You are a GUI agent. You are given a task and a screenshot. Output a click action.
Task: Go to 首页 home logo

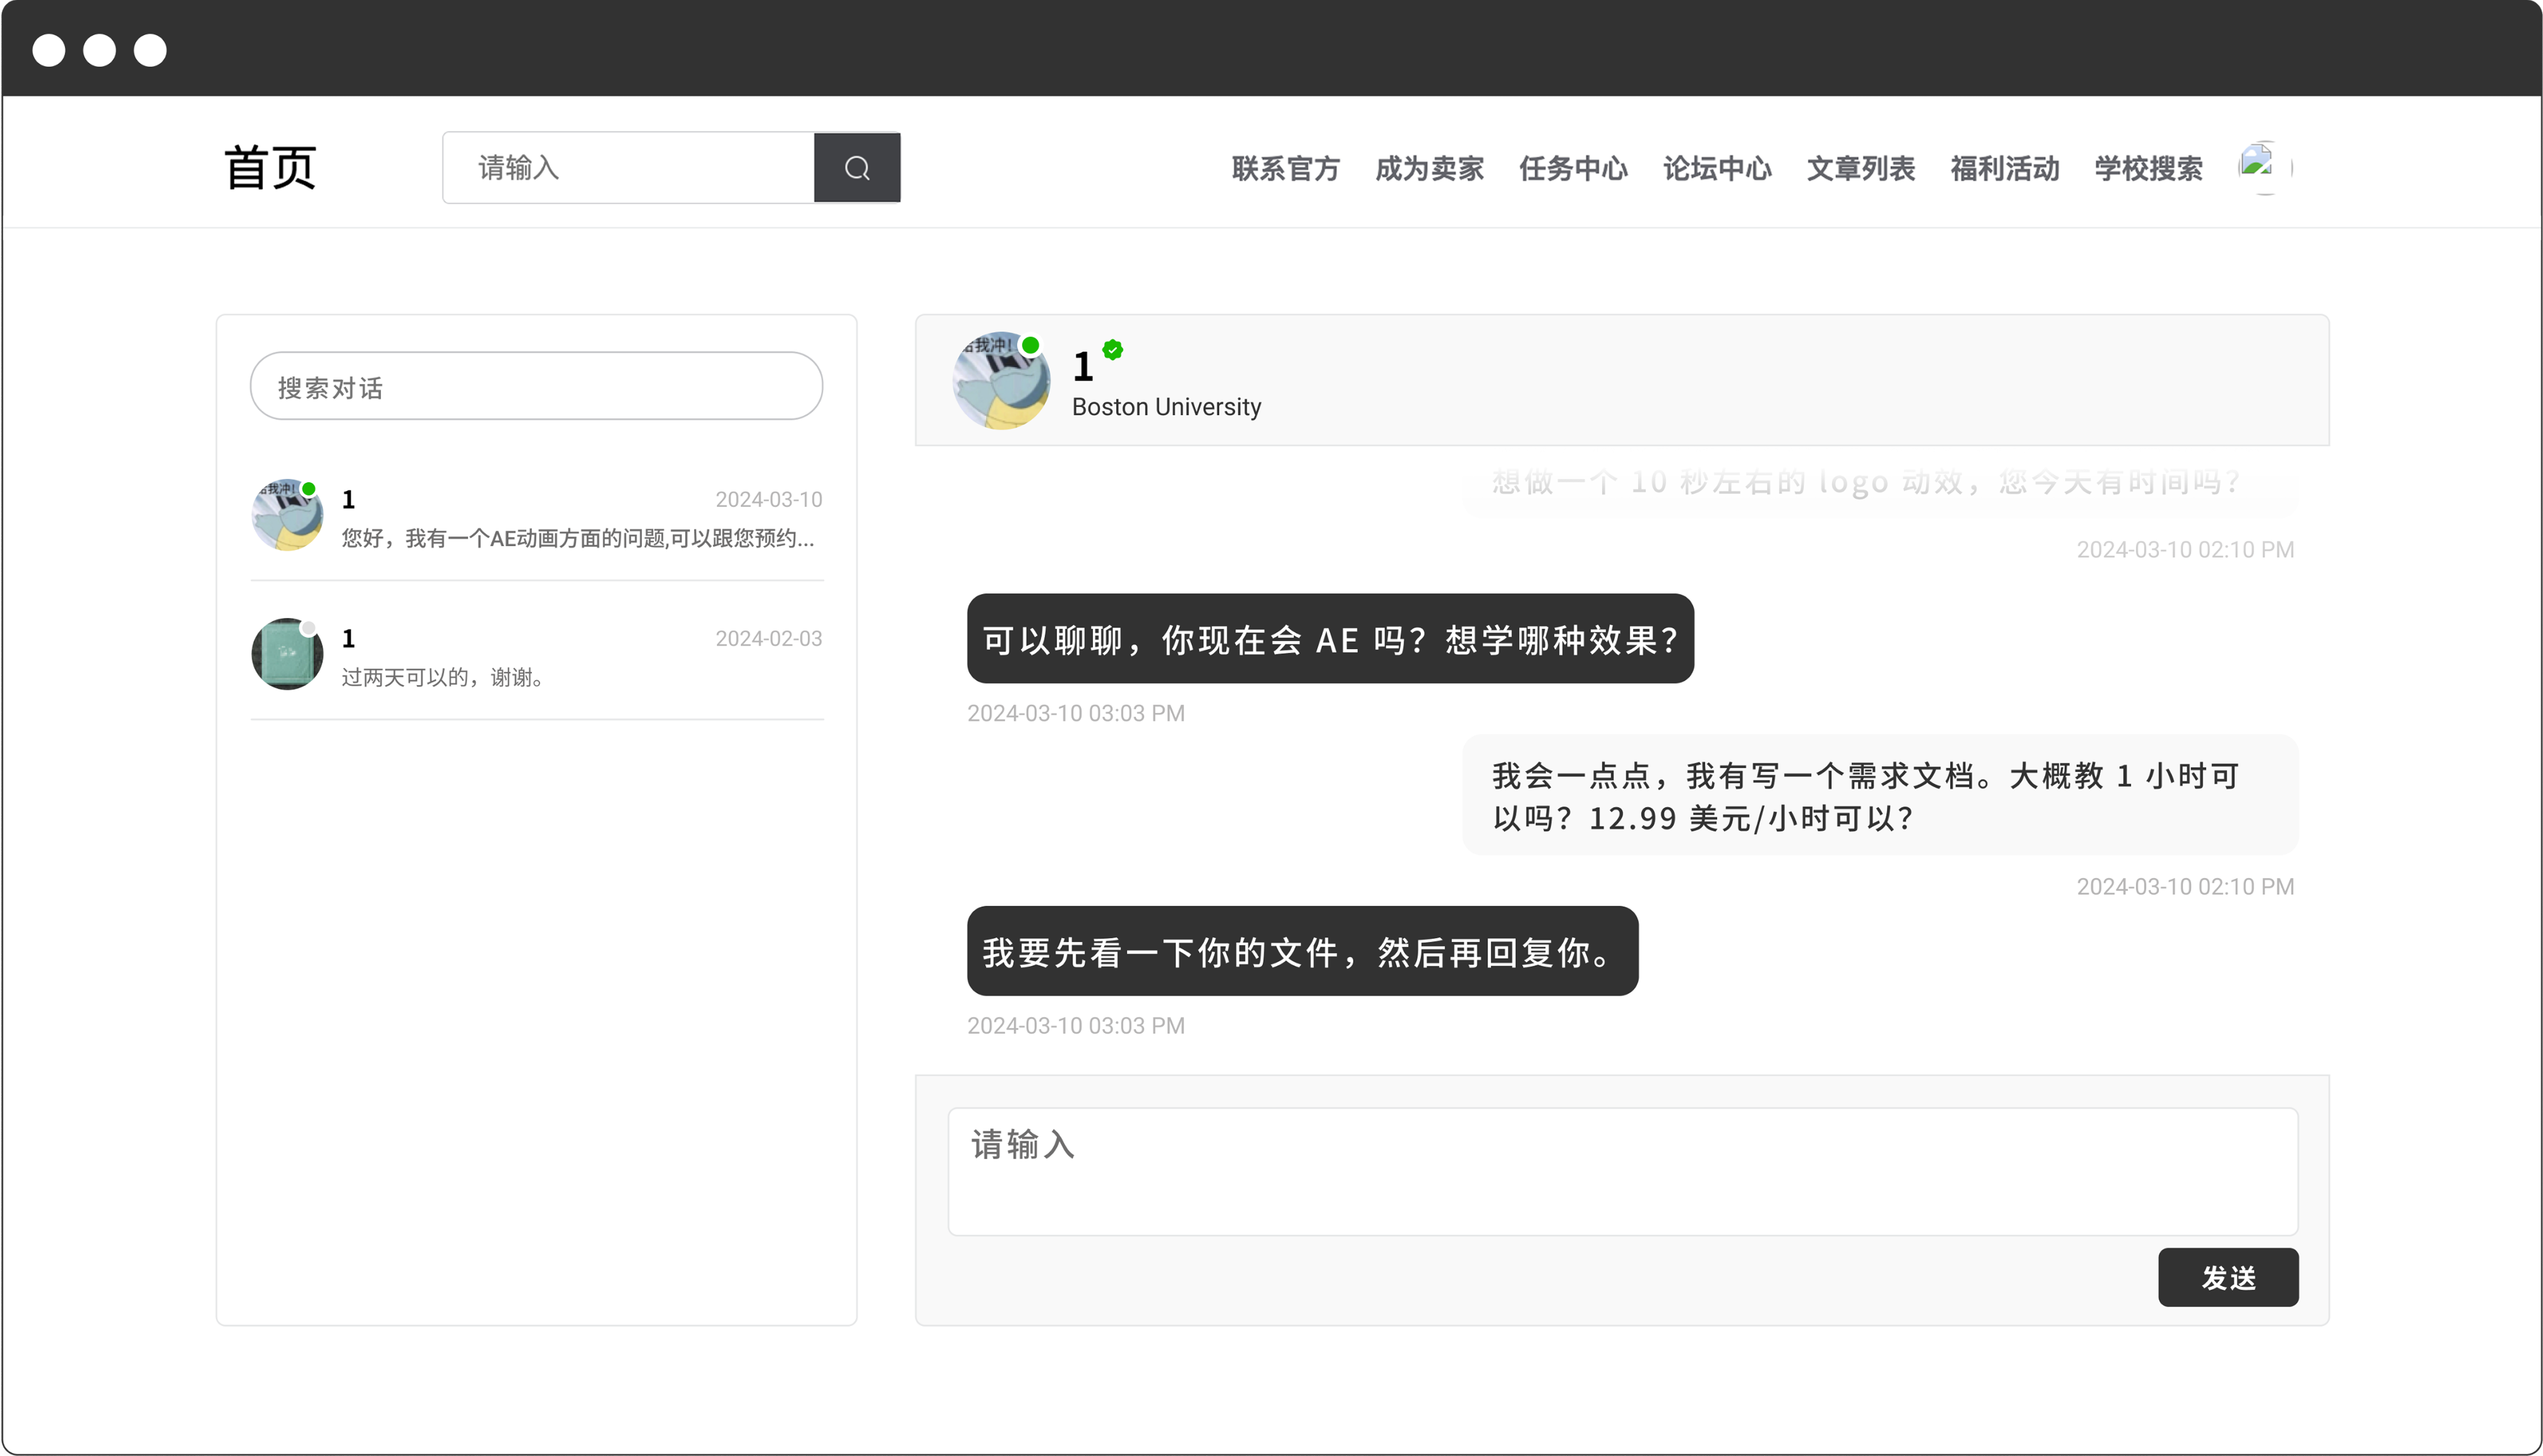tap(270, 167)
